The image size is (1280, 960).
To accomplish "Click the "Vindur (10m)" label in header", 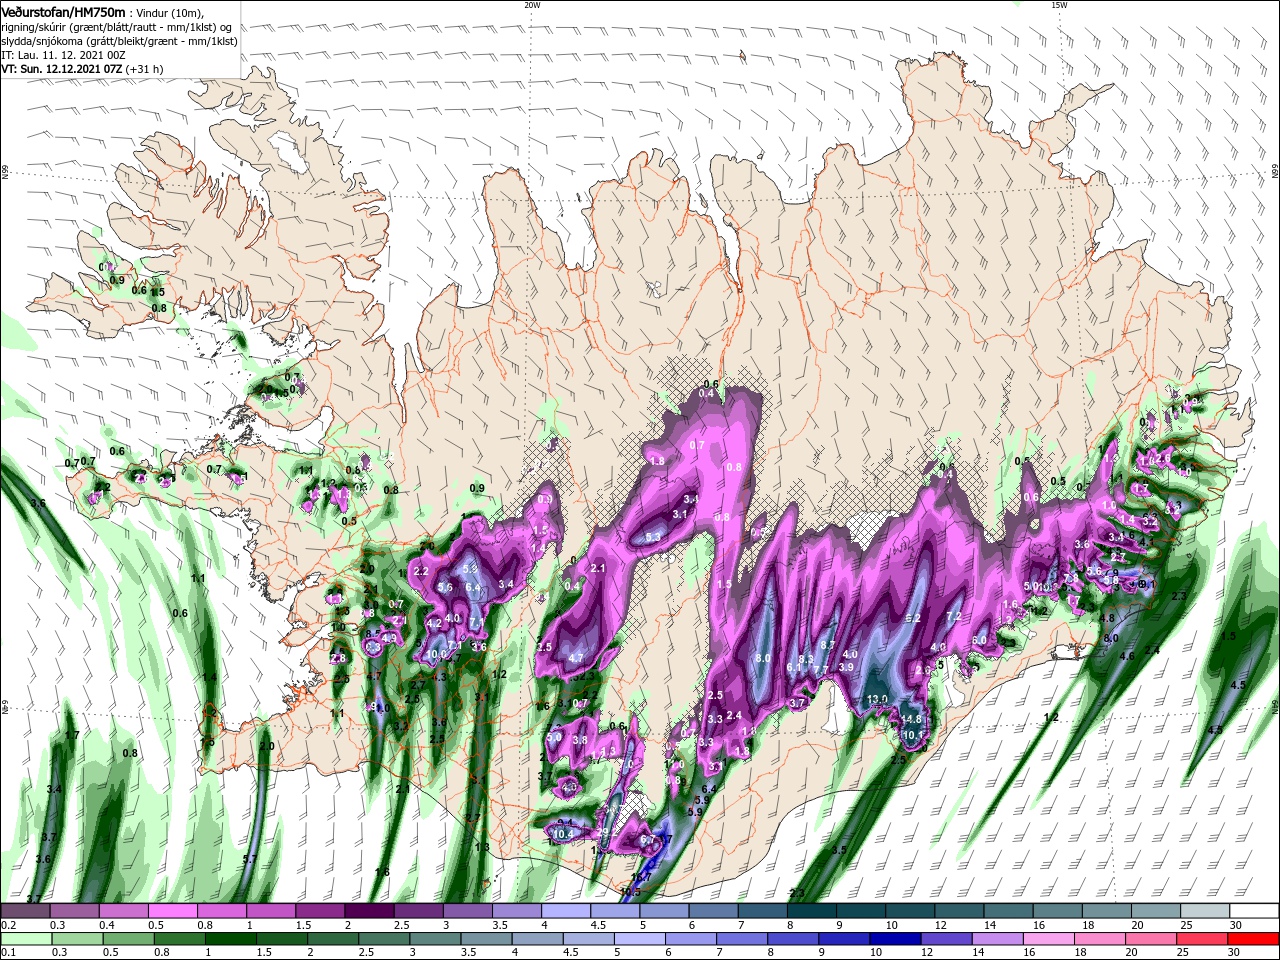I will [169, 13].
